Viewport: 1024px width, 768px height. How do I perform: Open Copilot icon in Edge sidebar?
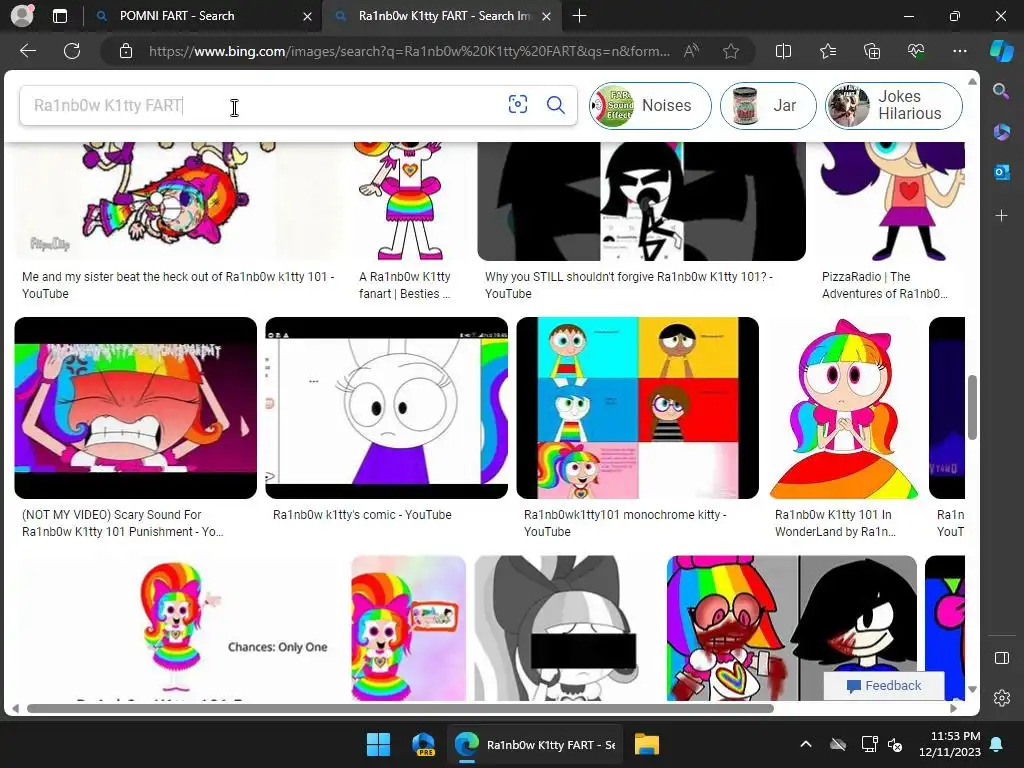tap(1001, 51)
